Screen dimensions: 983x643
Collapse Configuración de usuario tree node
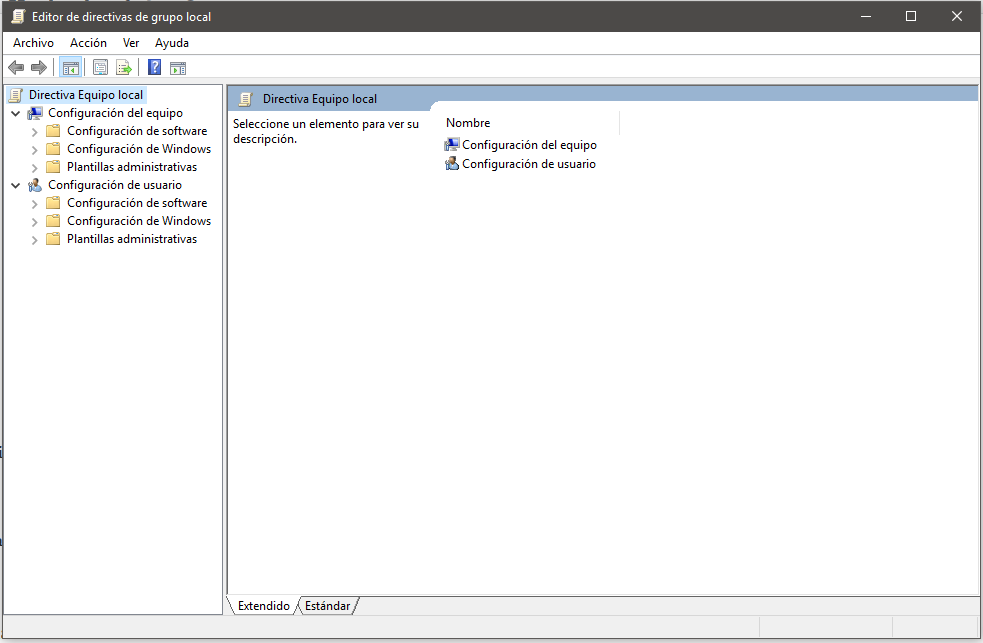click(x=16, y=186)
